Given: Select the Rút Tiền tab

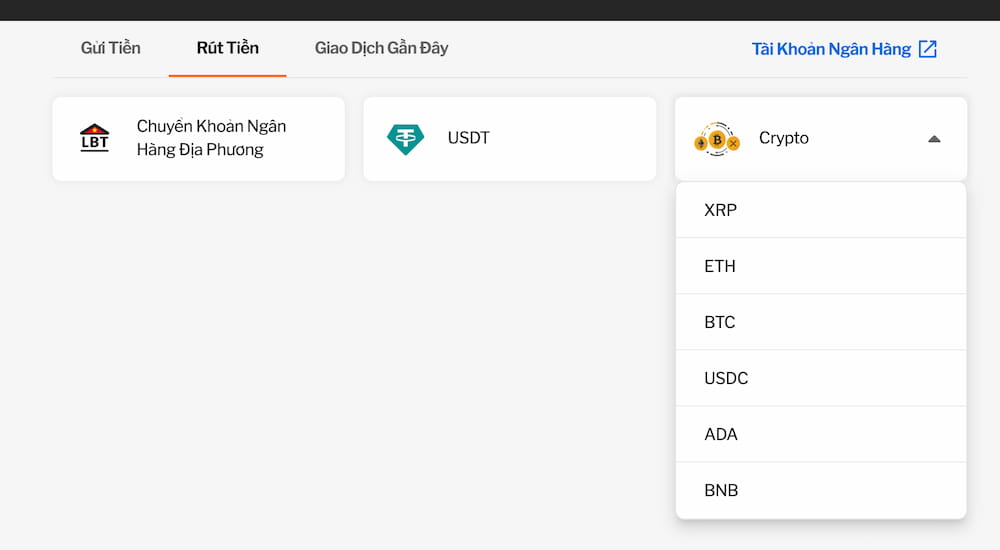Looking at the screenshot, I should pos(227,48).
